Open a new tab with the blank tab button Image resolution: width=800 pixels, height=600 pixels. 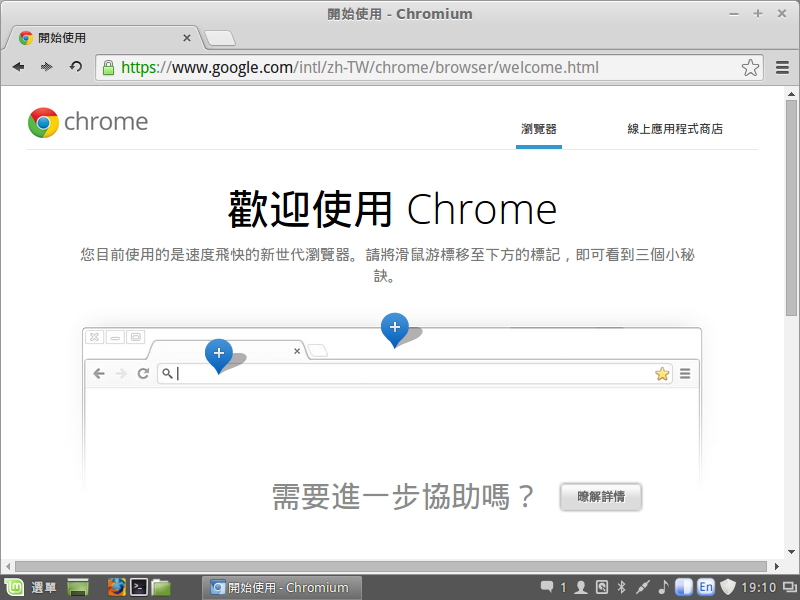click(220, 38)
